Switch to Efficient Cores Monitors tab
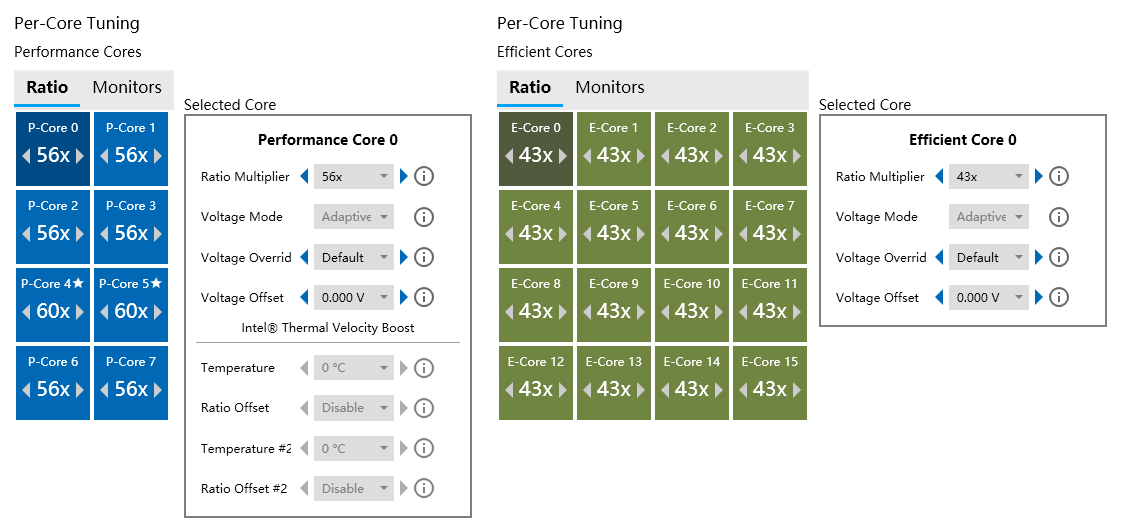 pos(610,88)
